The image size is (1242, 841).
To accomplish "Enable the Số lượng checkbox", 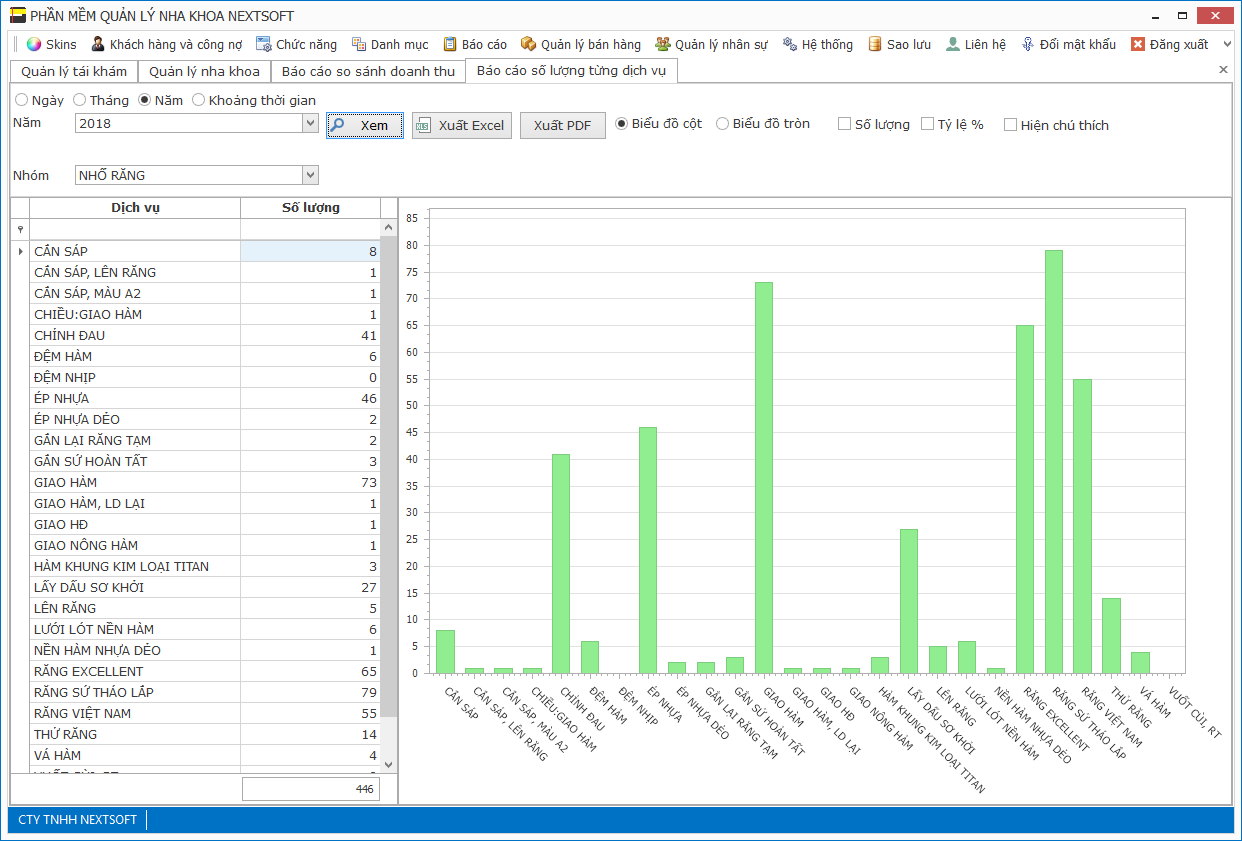I will [x=845, y=125].
